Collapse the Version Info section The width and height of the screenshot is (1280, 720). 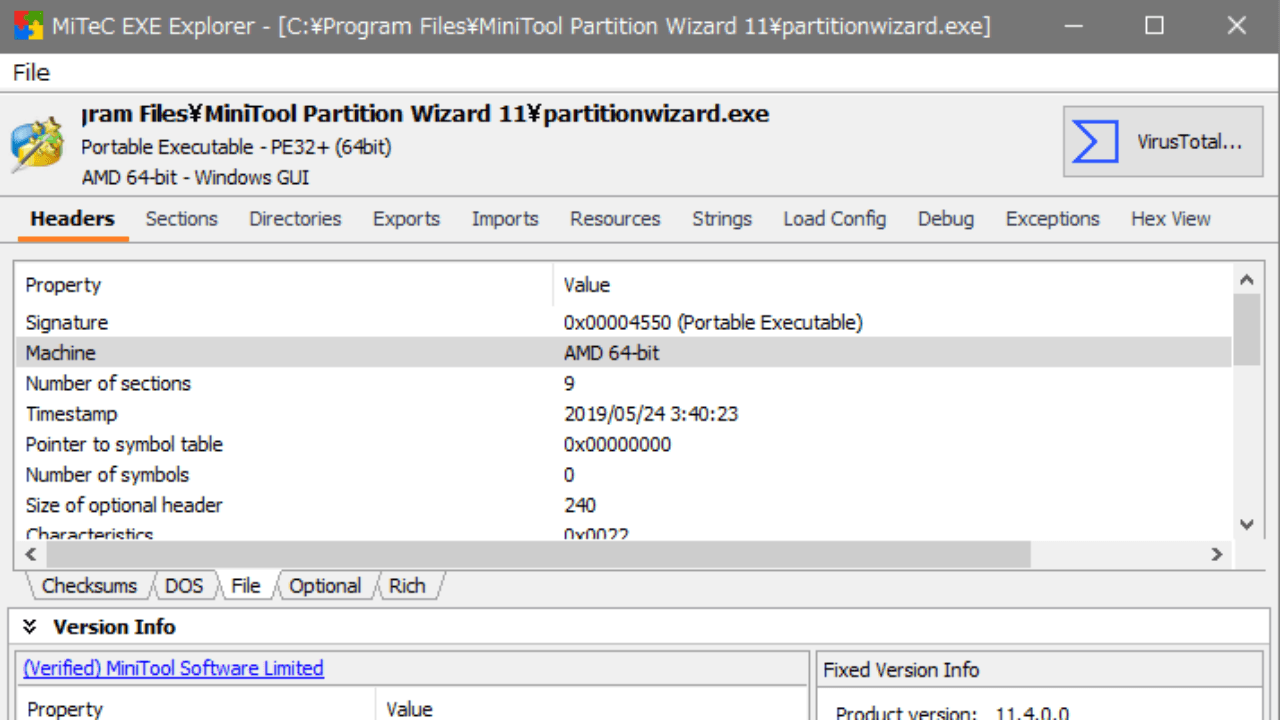(30, 627)
